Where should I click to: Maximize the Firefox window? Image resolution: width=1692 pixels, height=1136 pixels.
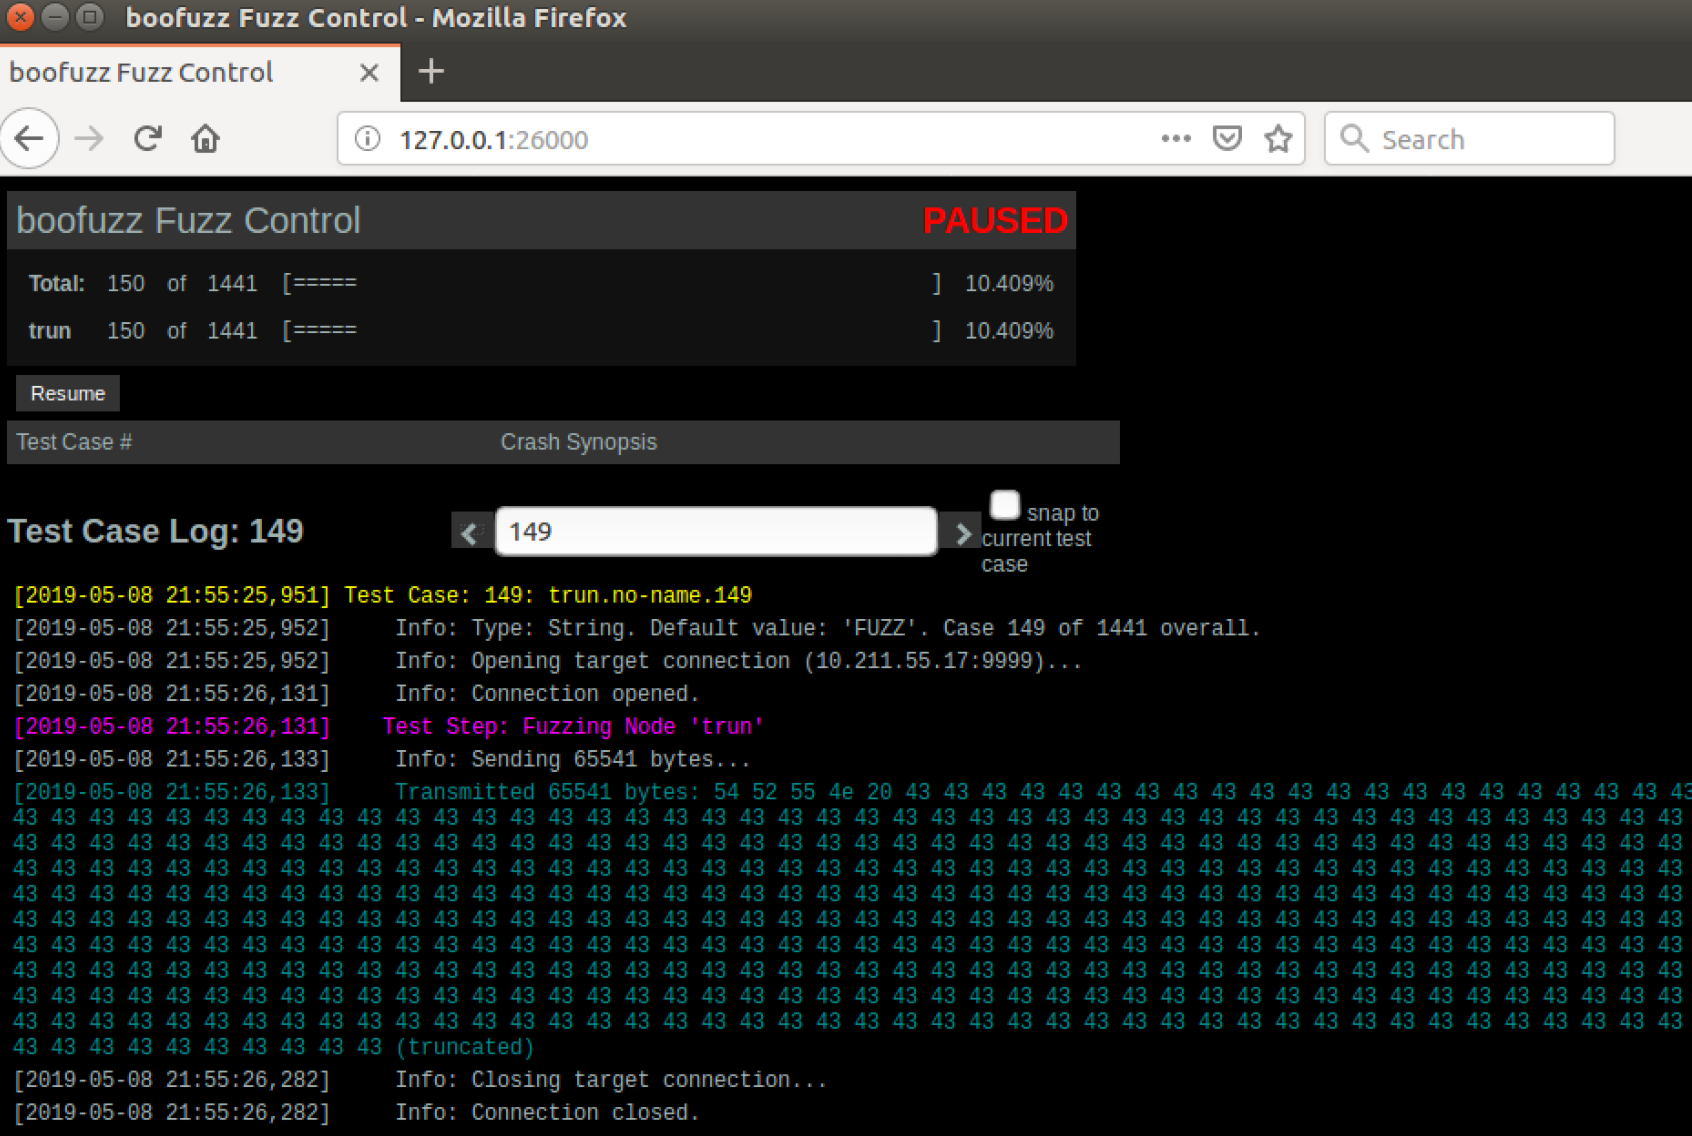[90, 17]
